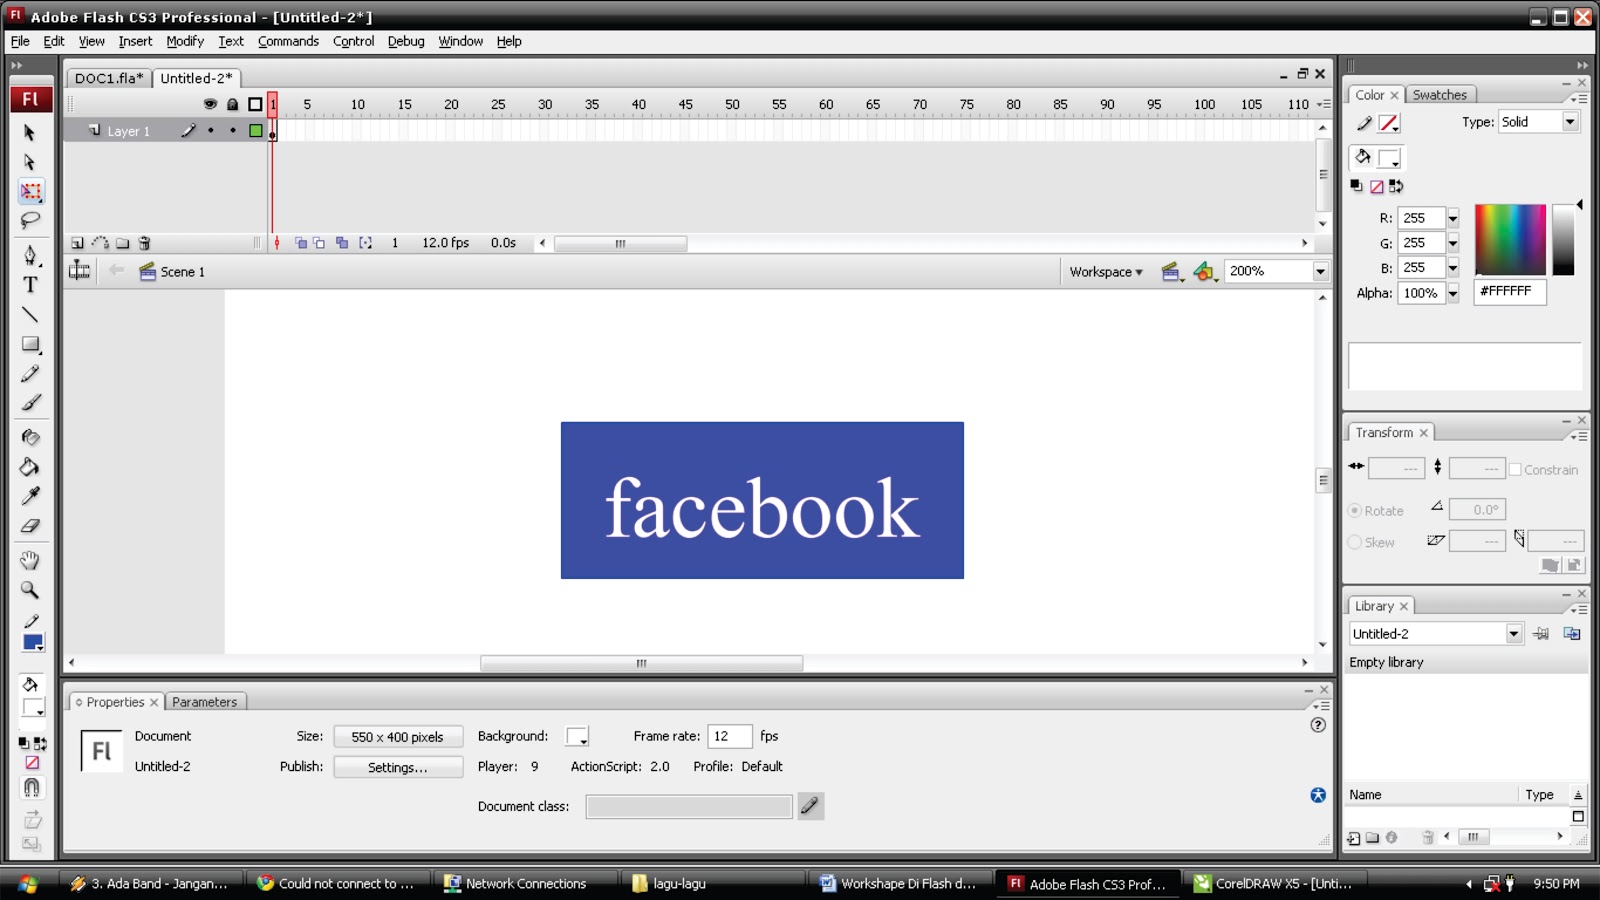Image resolution: width=1600 pixels, height=900 pixels.
Task: Click the Swap Colors icon in Color panel
Action: point(1397,186)
